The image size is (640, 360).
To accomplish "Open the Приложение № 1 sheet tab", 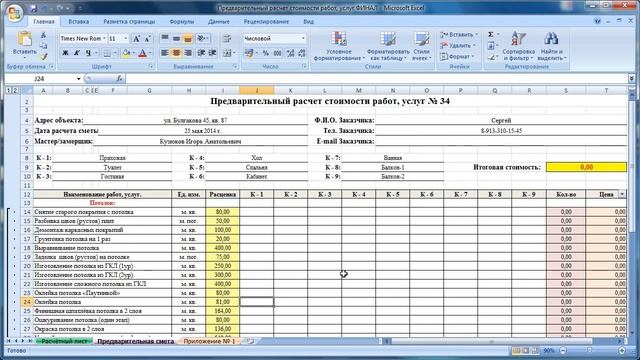I will click(x=209, y=341).
